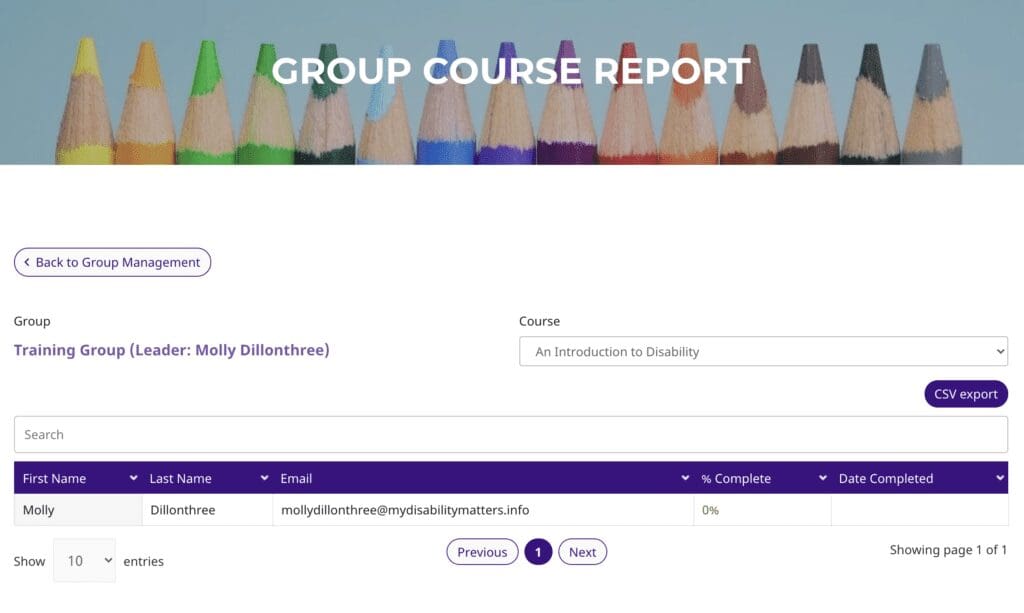1024x613 pixels.
Task: Expand the 'An Introduction to Disability' course dropdown
Action: pyautogui.click(x=763, y=351)
